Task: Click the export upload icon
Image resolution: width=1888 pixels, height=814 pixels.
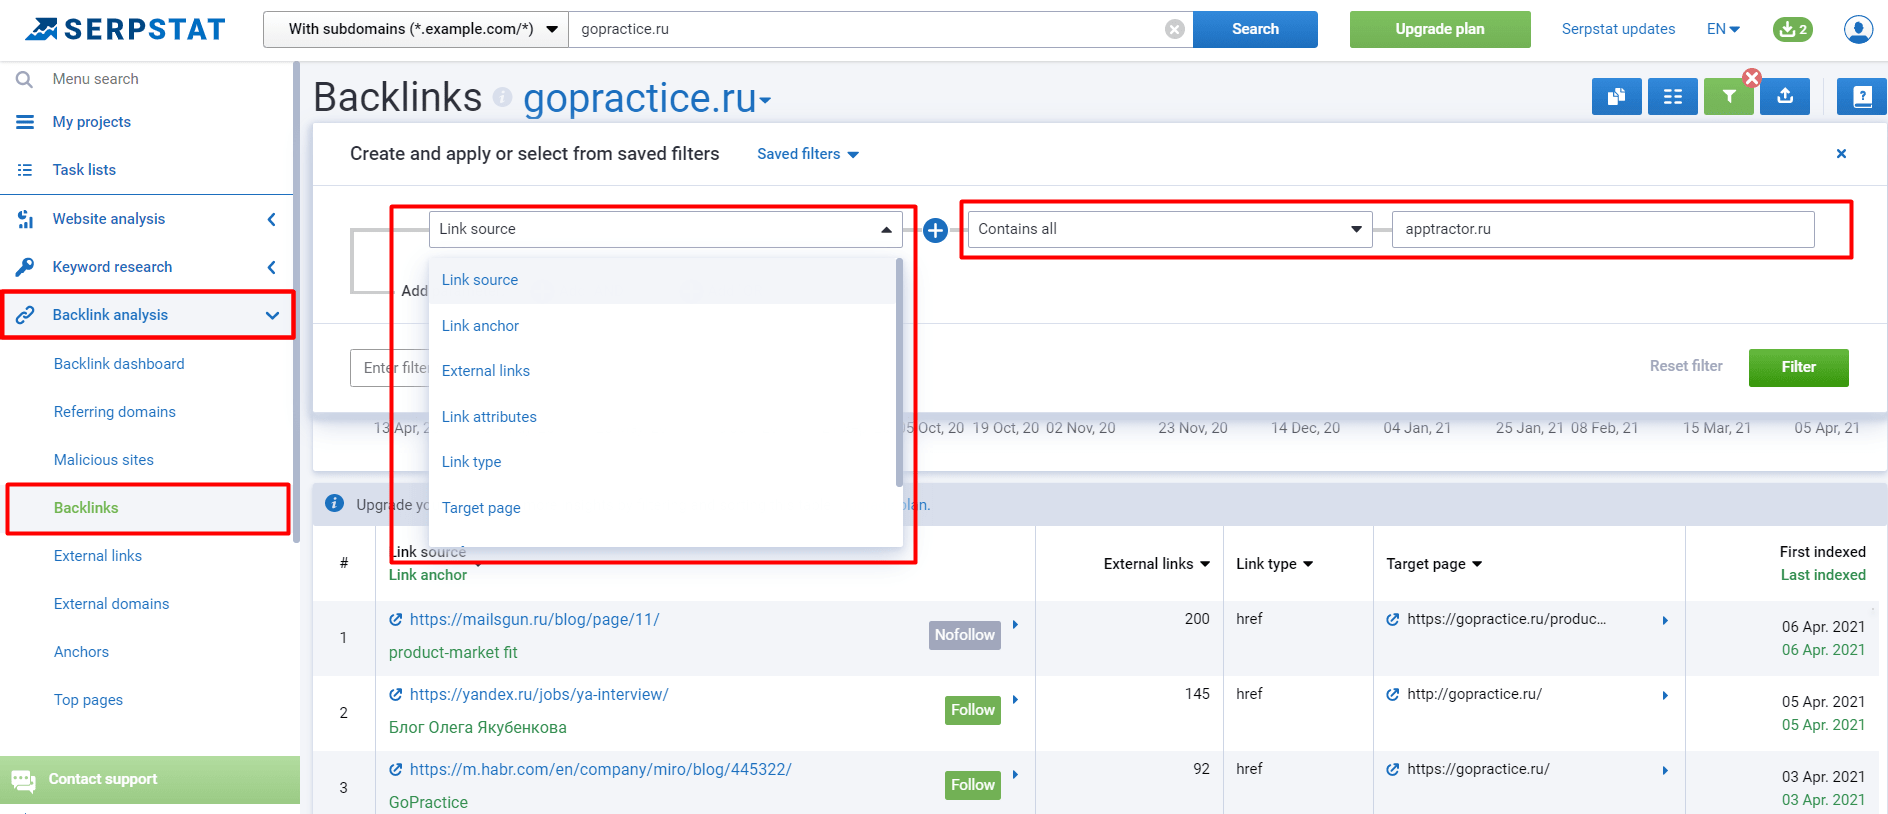Action: click(x=1785, y=97)
